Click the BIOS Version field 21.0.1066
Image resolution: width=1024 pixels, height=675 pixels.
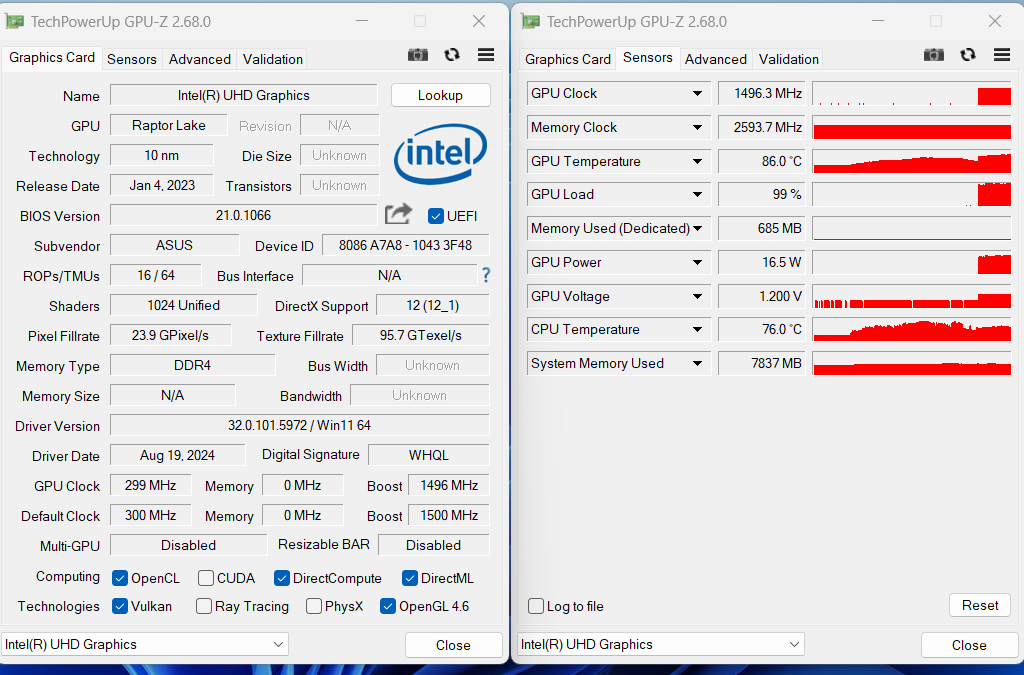244,215
